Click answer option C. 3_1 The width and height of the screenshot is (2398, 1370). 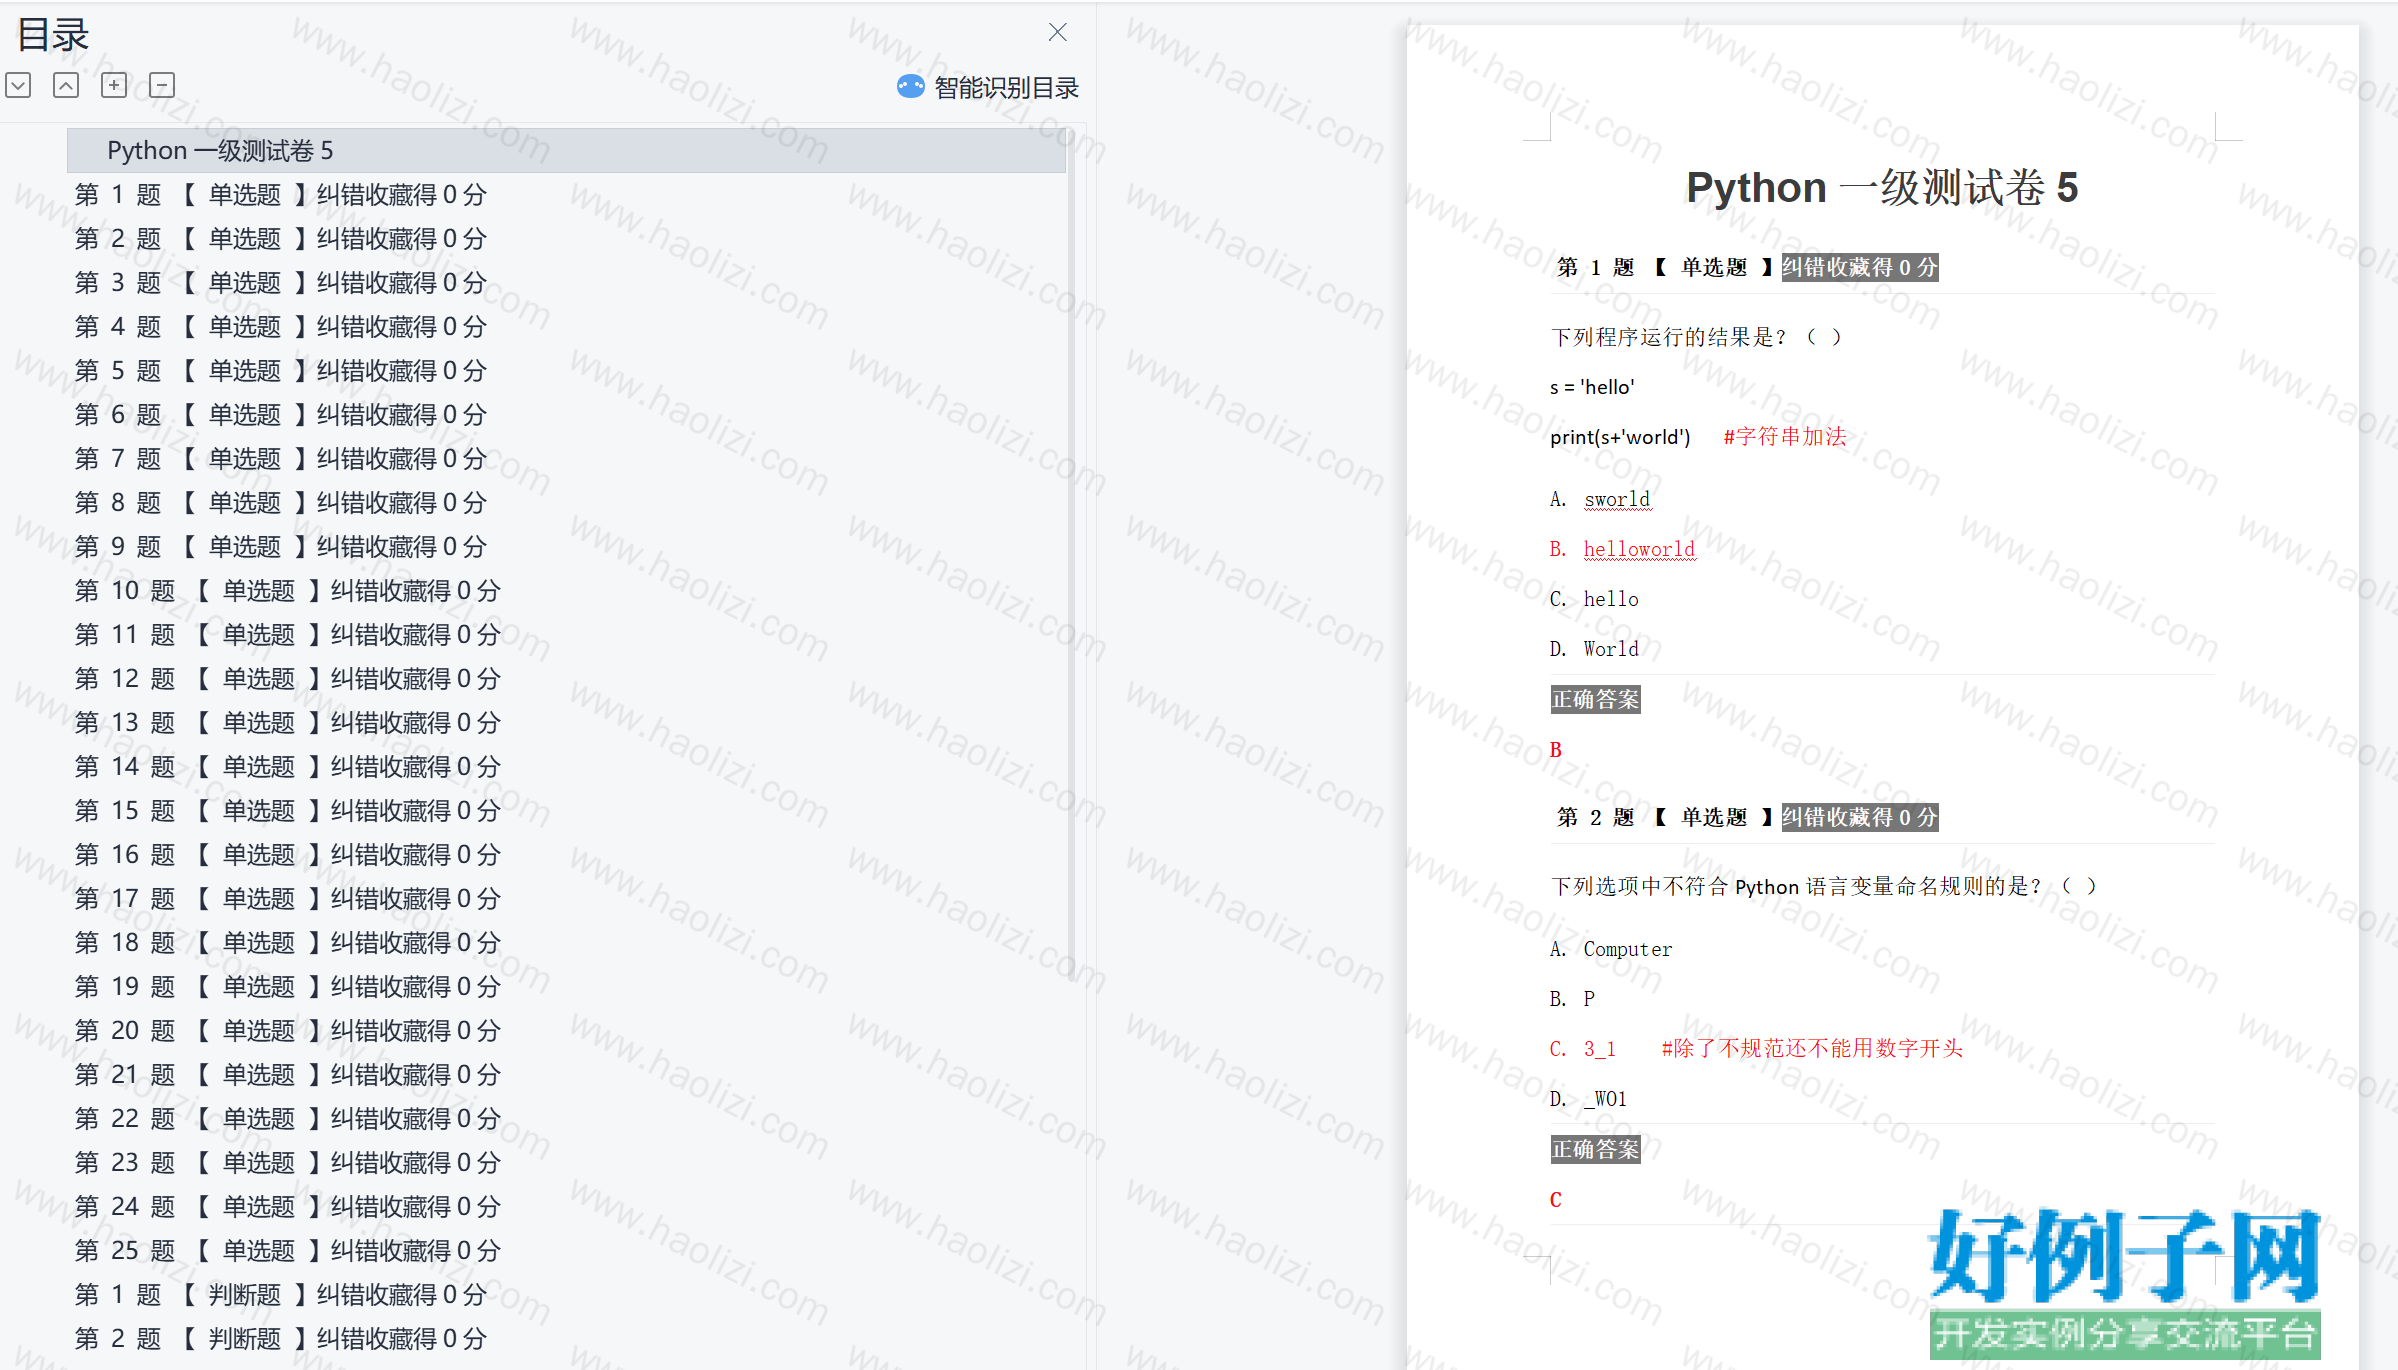pos(1583,1049)
